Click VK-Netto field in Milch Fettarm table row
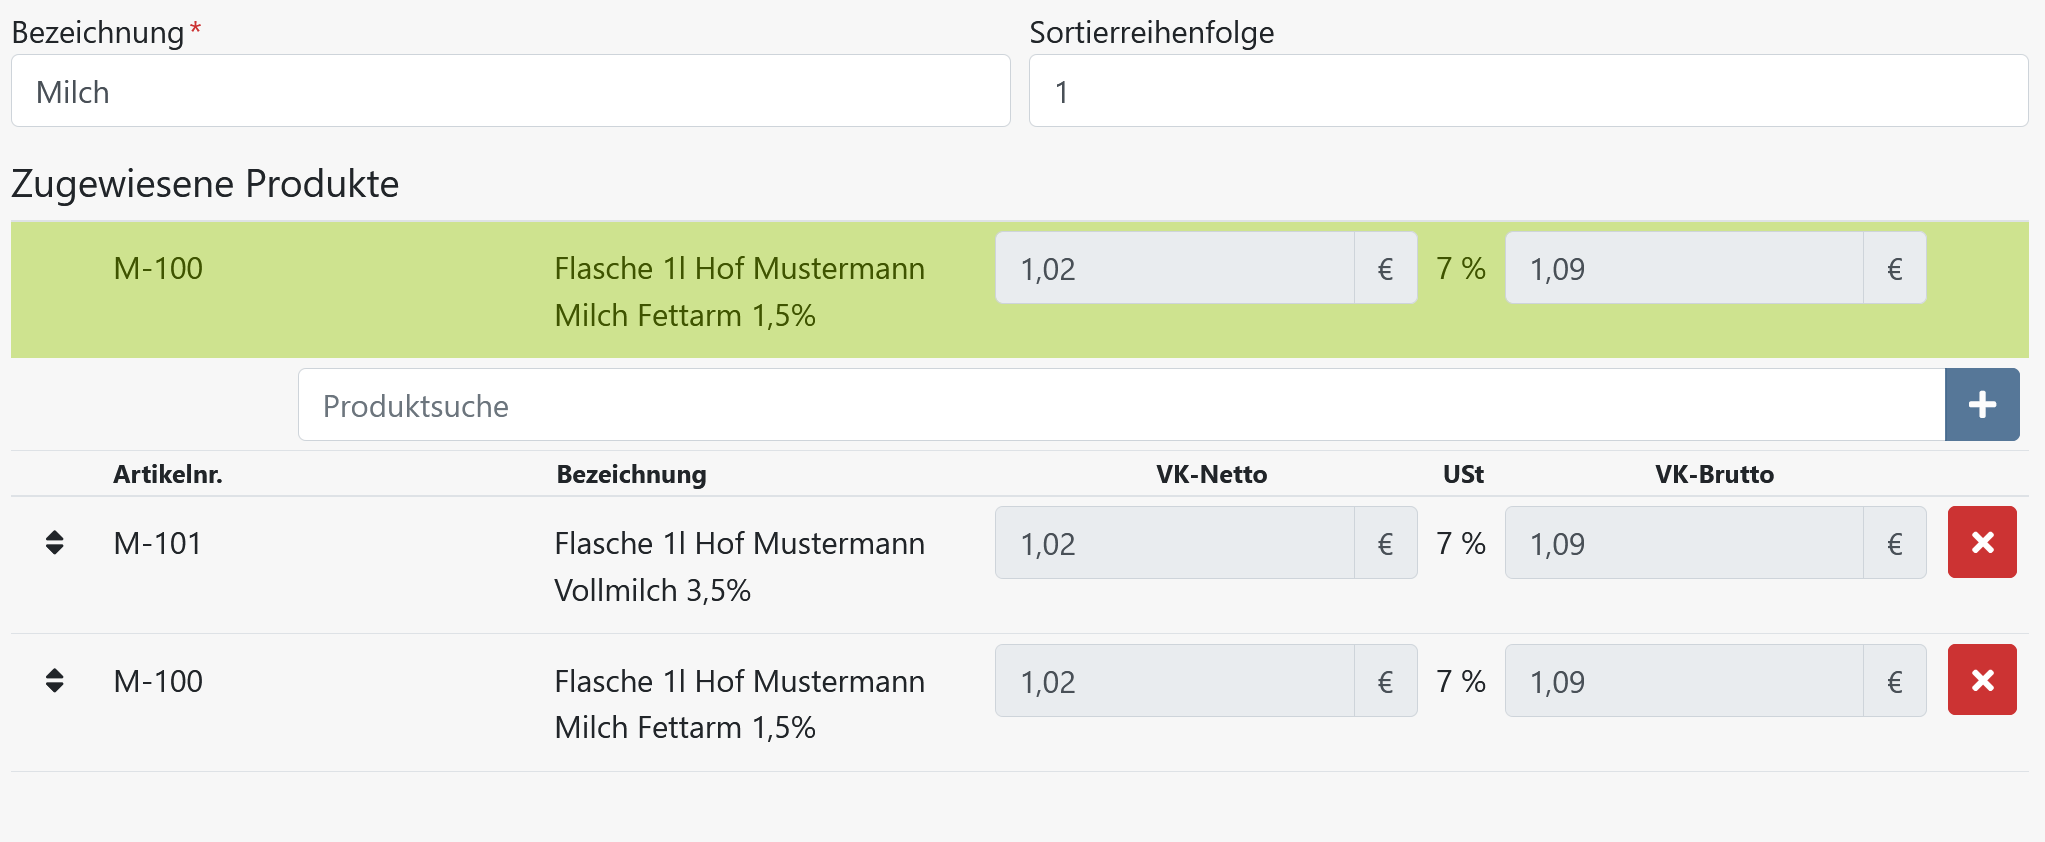2045x842 pixels. [x=1175, y=681]
